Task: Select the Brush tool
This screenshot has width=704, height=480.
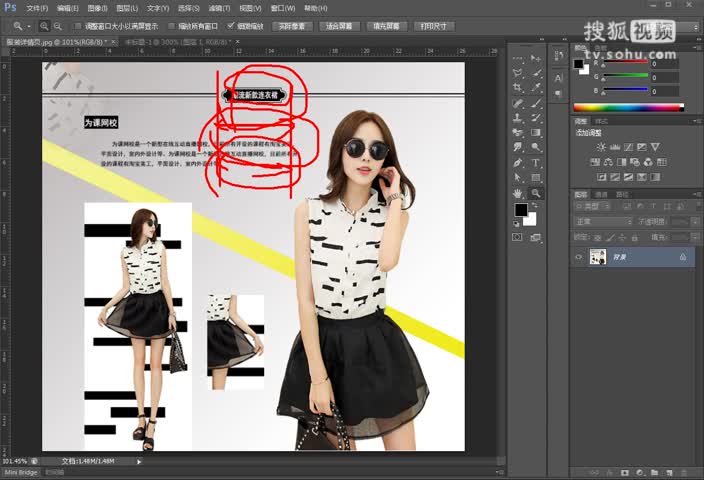Action: click(536, 103)
